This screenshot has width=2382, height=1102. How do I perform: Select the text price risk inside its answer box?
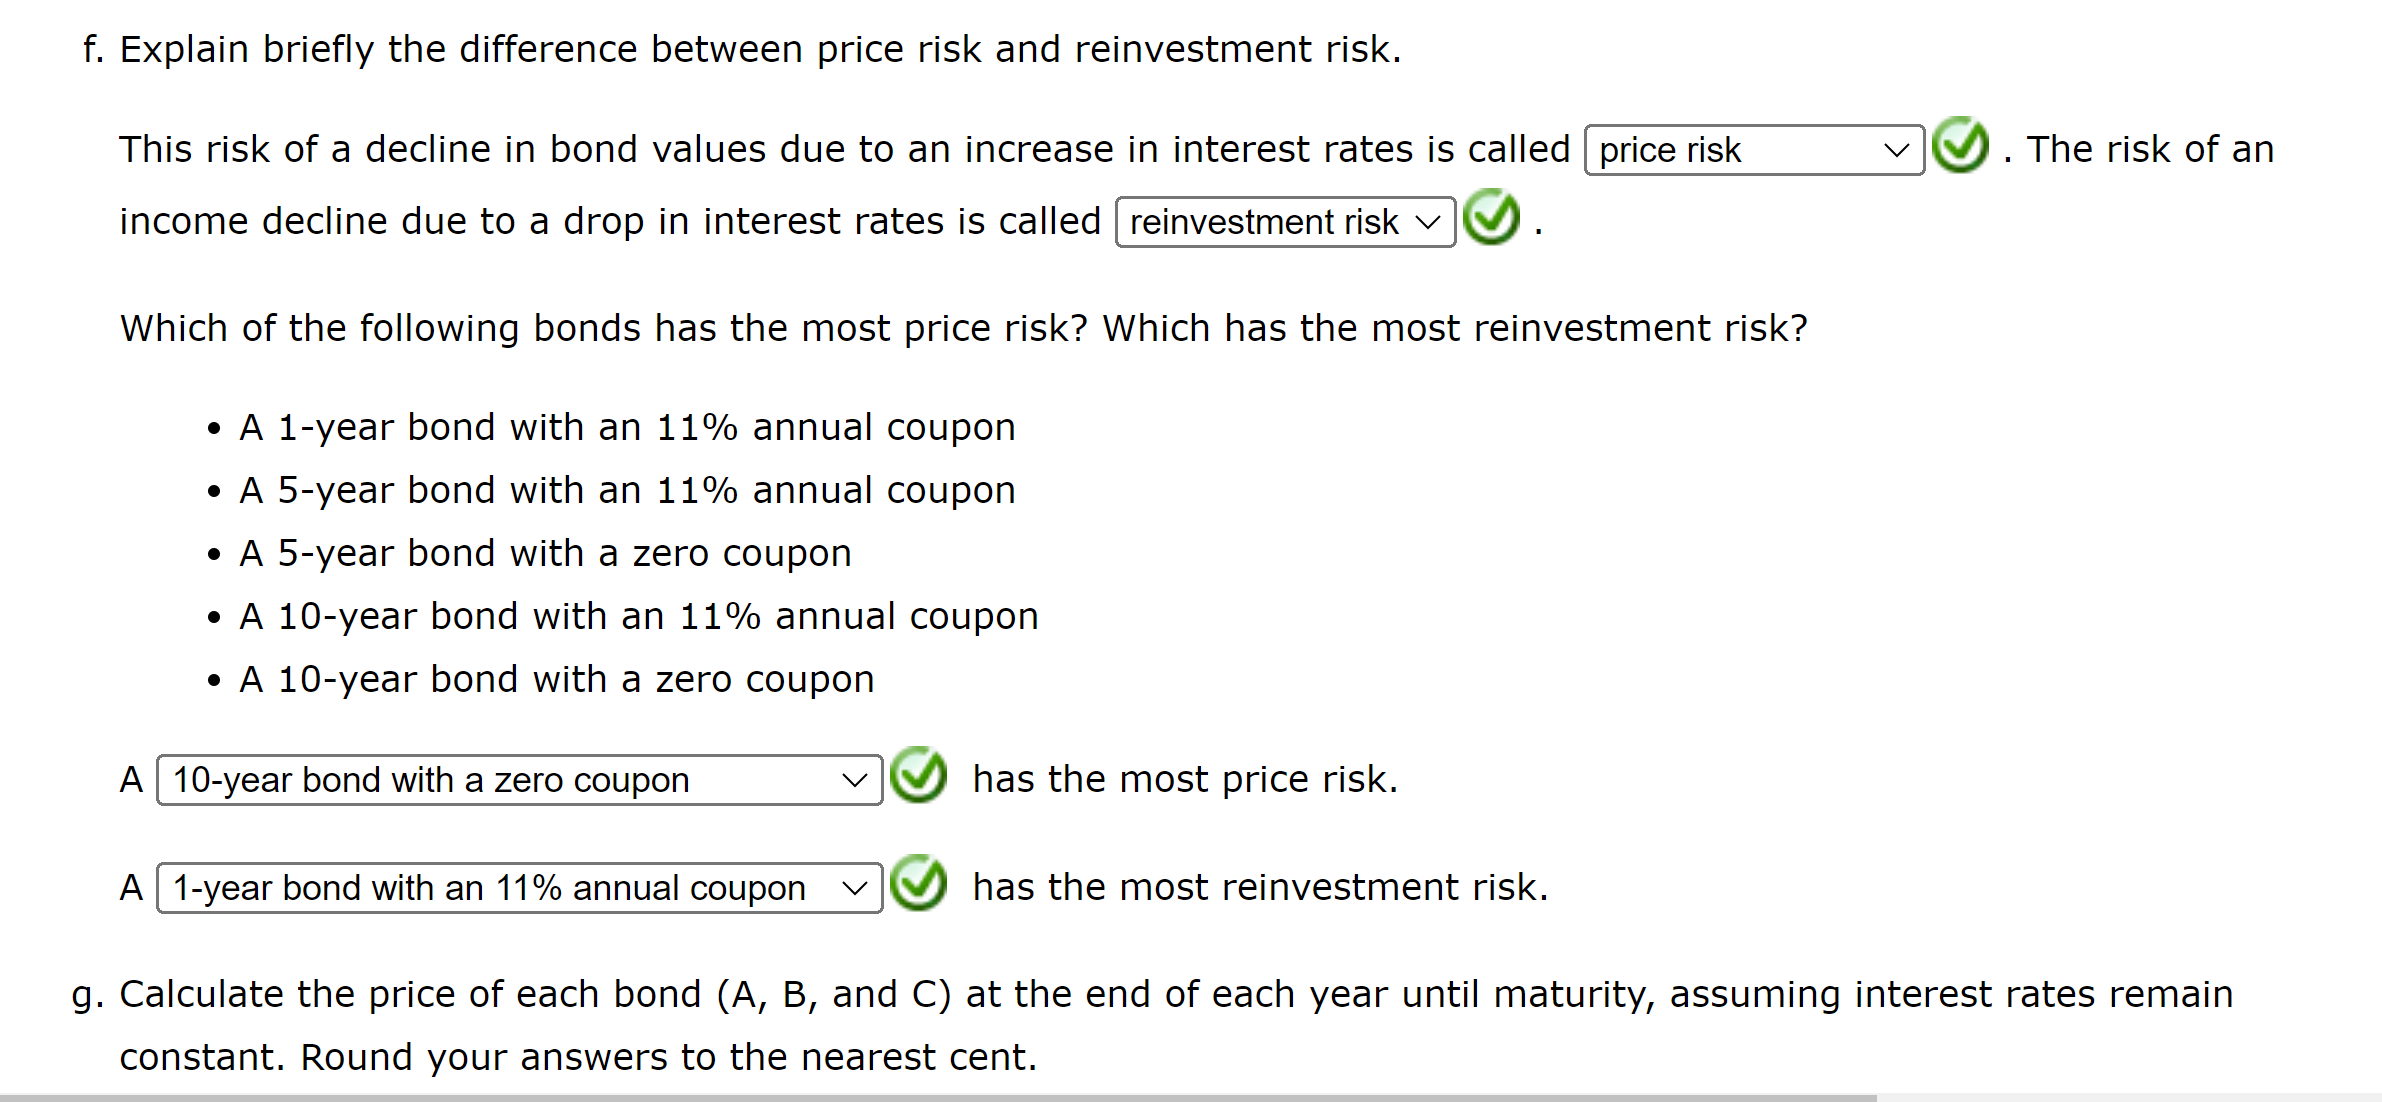[1669, 150]
